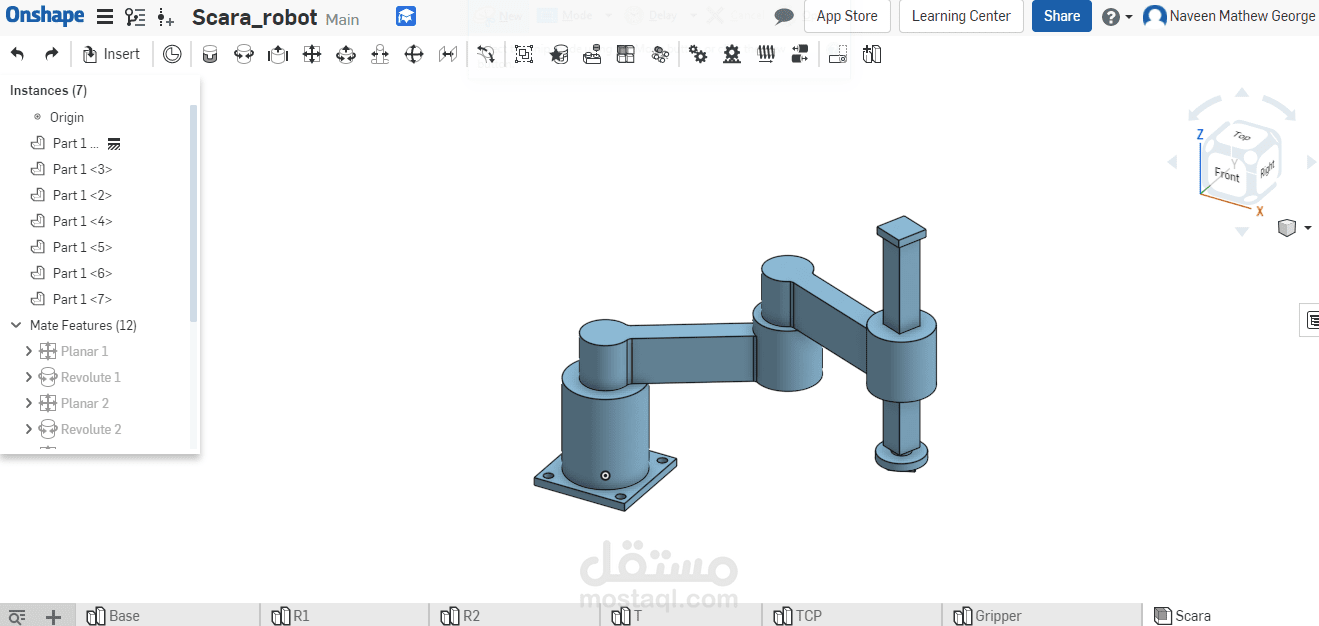Select the Planar mate tool
This screenshot has width=1319, height=626.
tap(312, 54)
